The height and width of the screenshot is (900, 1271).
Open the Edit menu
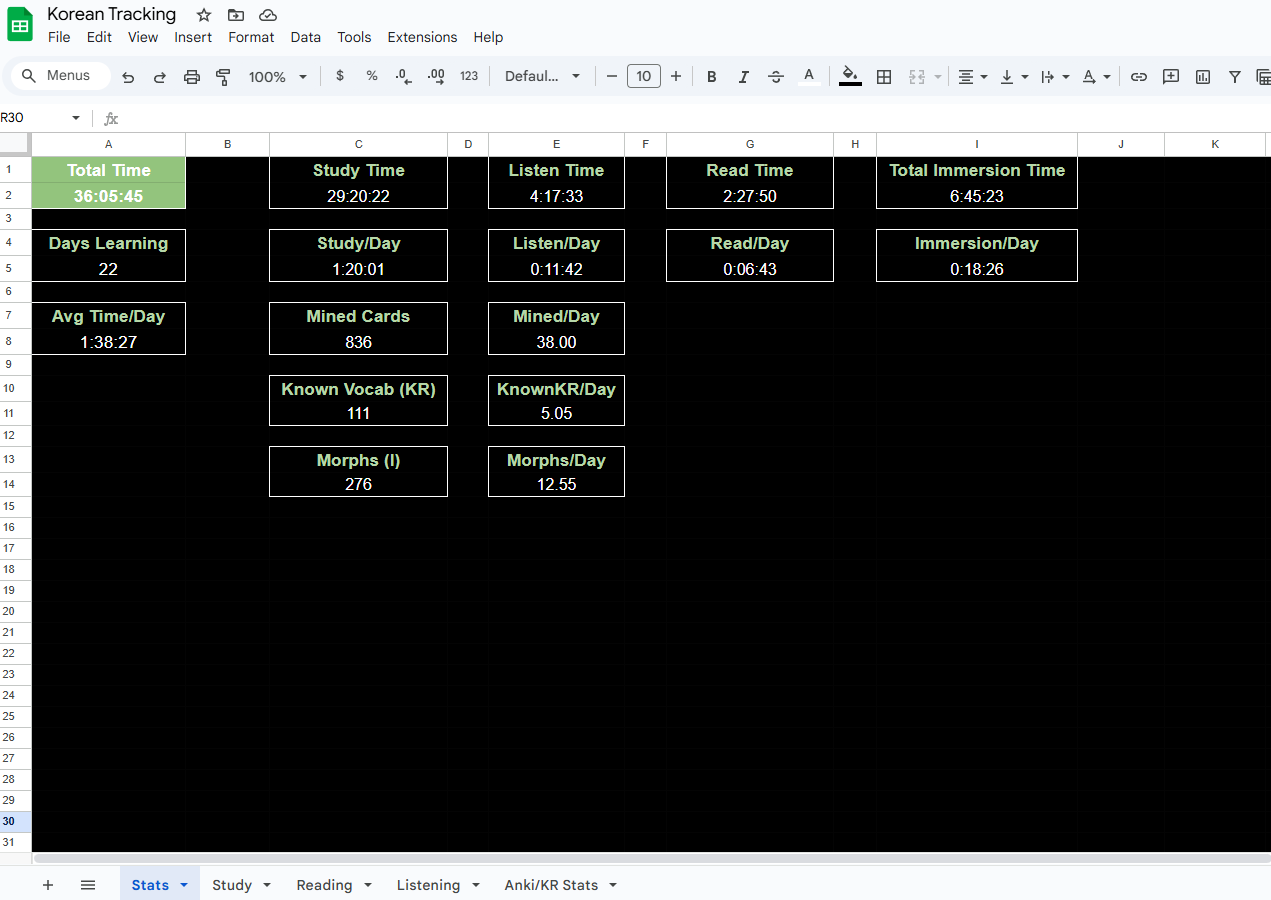click(x=99, y=37)
